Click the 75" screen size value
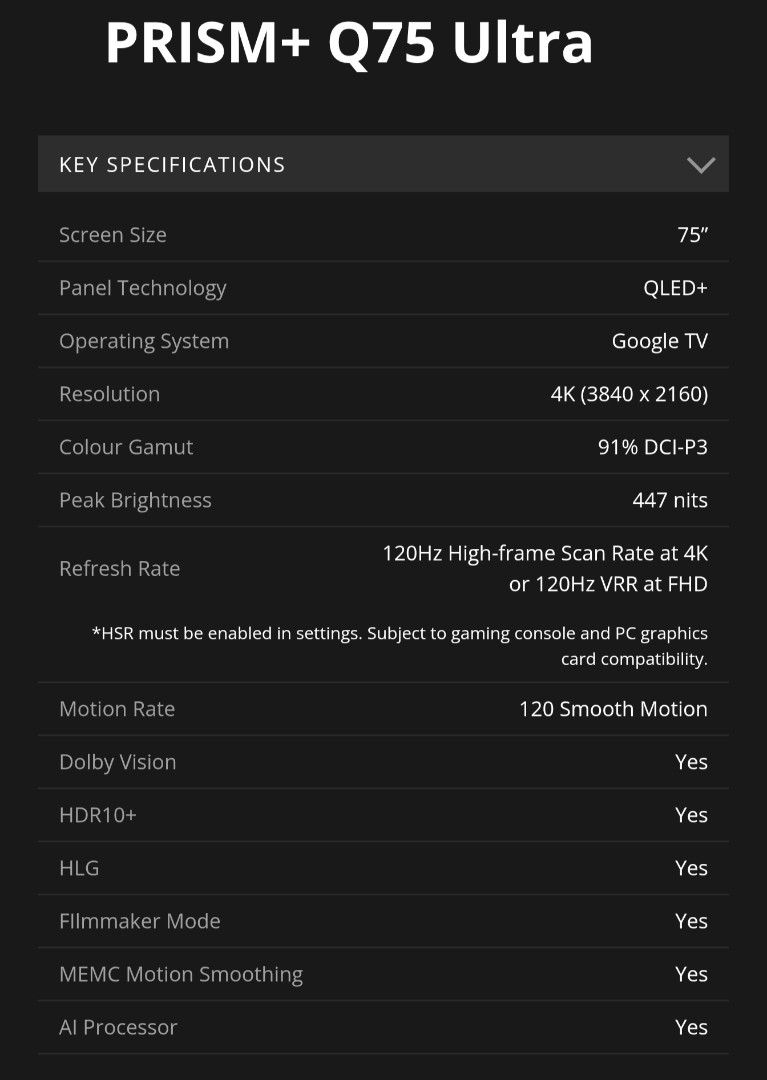 tap(693, 234)
